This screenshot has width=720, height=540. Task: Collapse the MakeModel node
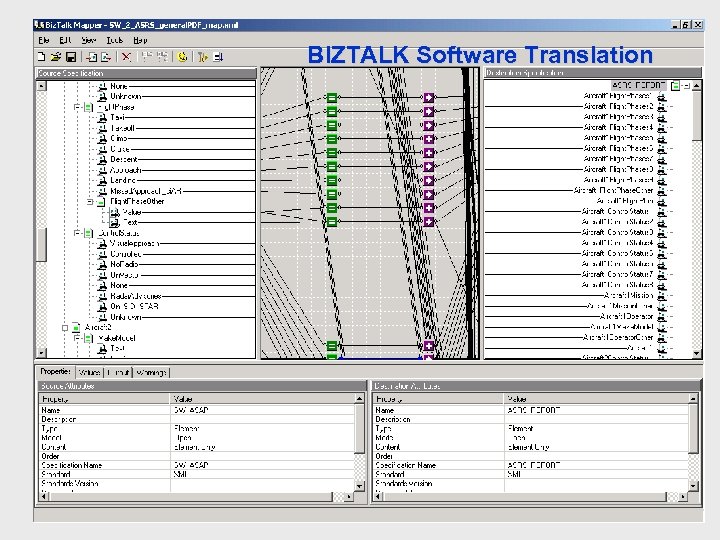[x=77, y=338]
